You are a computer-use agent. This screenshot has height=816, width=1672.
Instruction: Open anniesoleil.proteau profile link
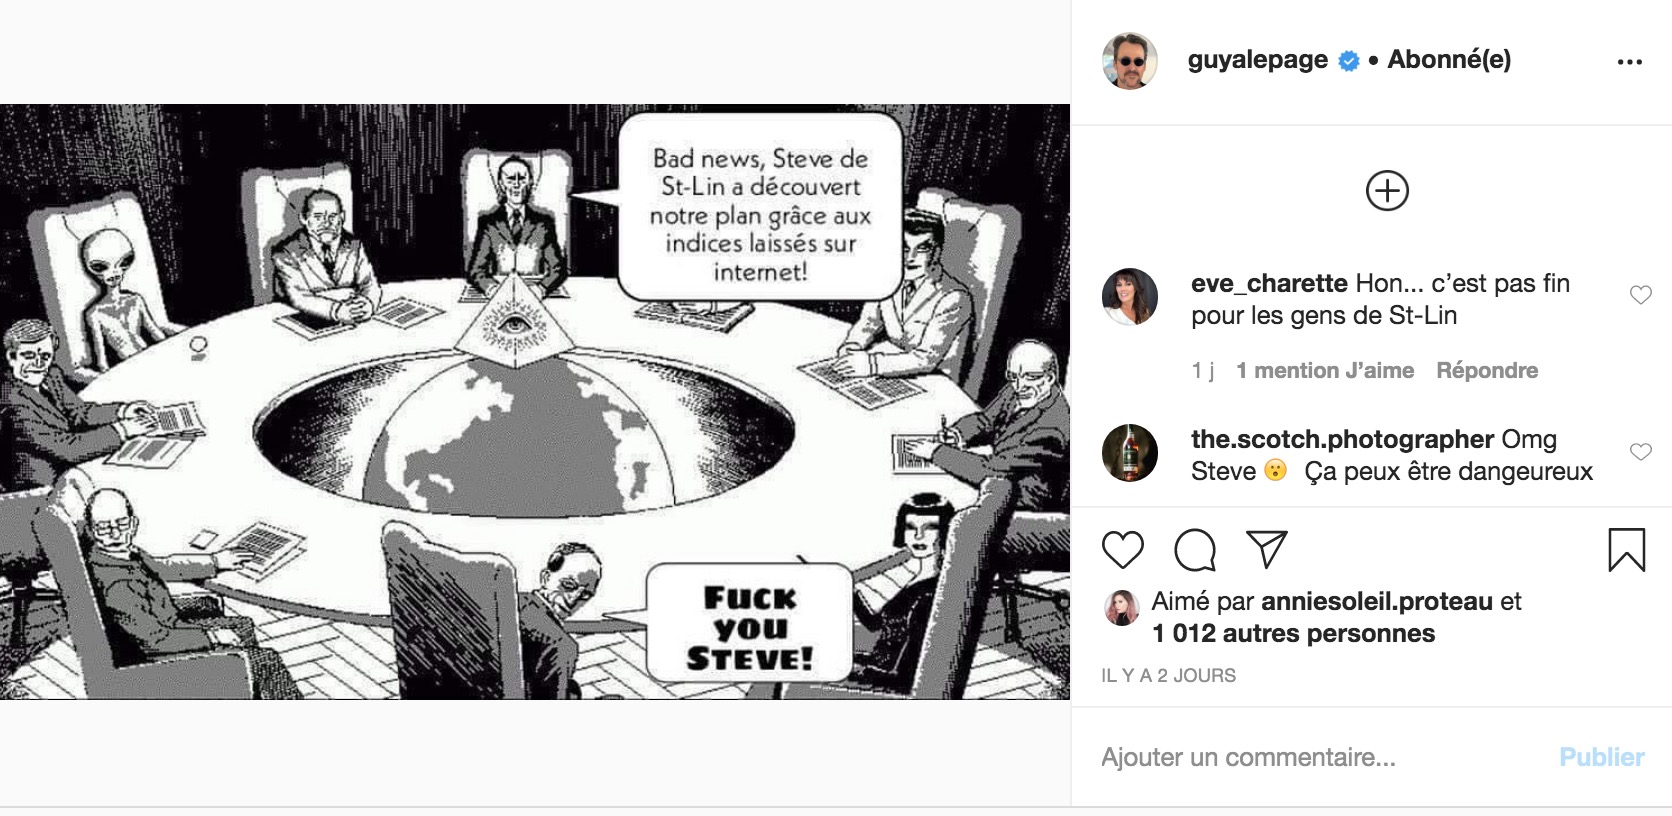[1377, 601]
